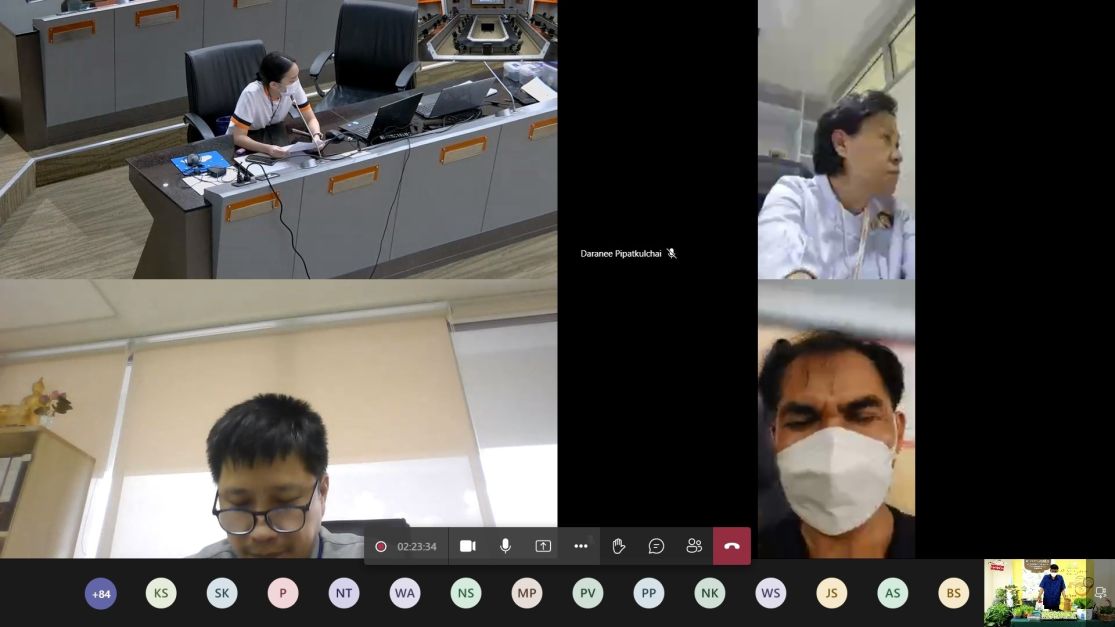Raise your hand in the meeting
1115x627 pixels.
619,546
